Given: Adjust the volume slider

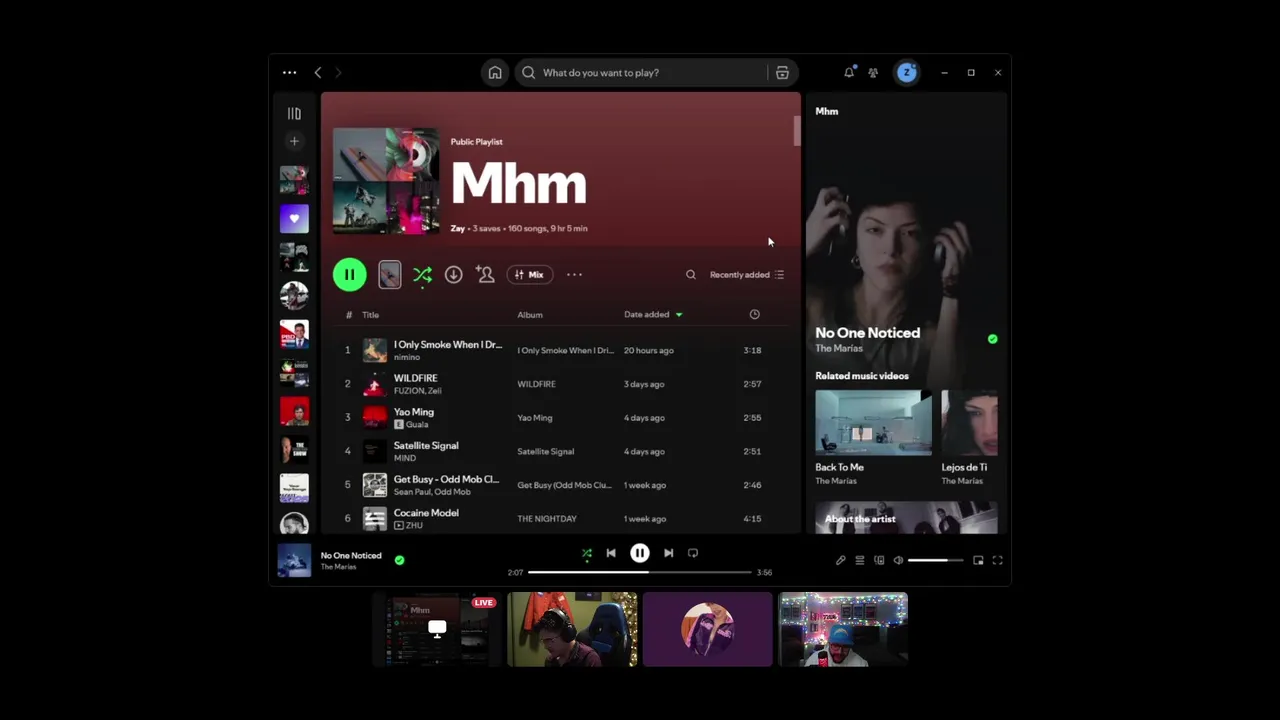Looking at the screenshot, I should [x=935, y=560].
